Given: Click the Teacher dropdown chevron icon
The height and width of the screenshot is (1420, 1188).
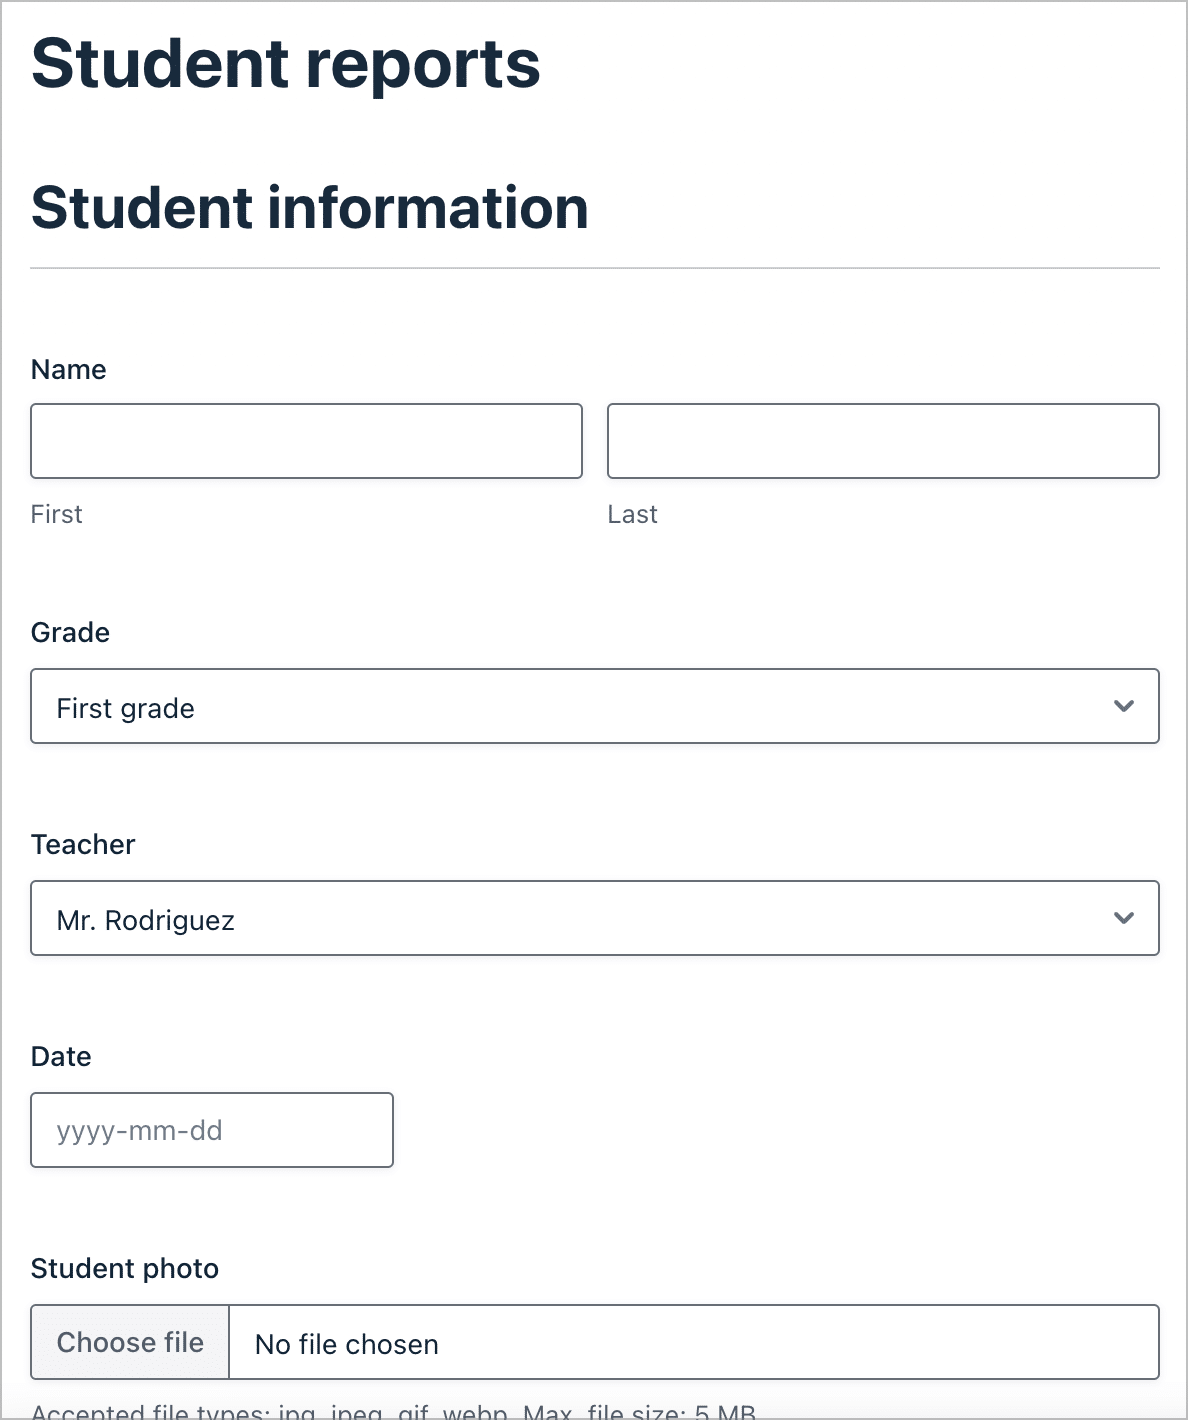Looking at the screenshot, I should [x=1124, y=918].
